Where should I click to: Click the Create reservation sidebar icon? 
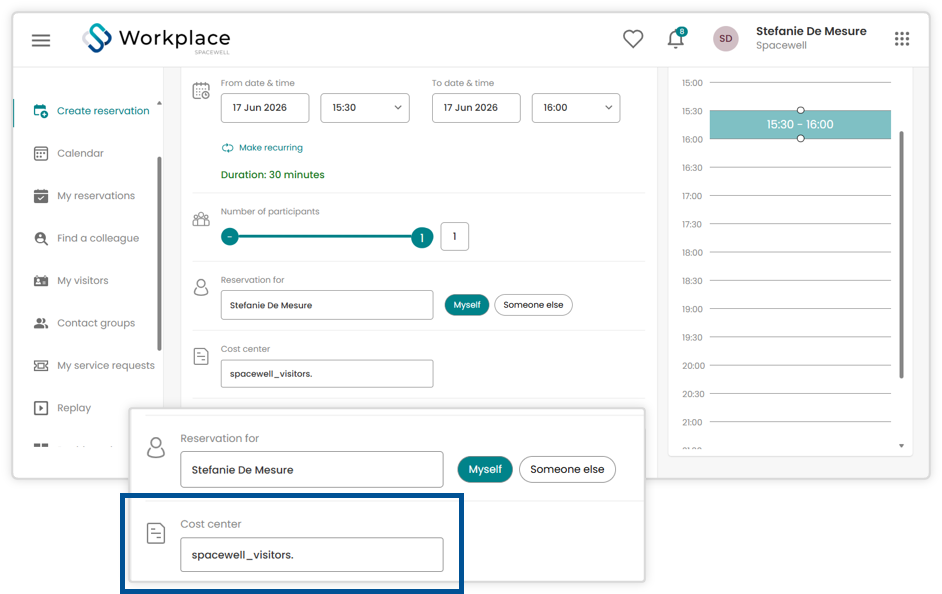[41, 111]
